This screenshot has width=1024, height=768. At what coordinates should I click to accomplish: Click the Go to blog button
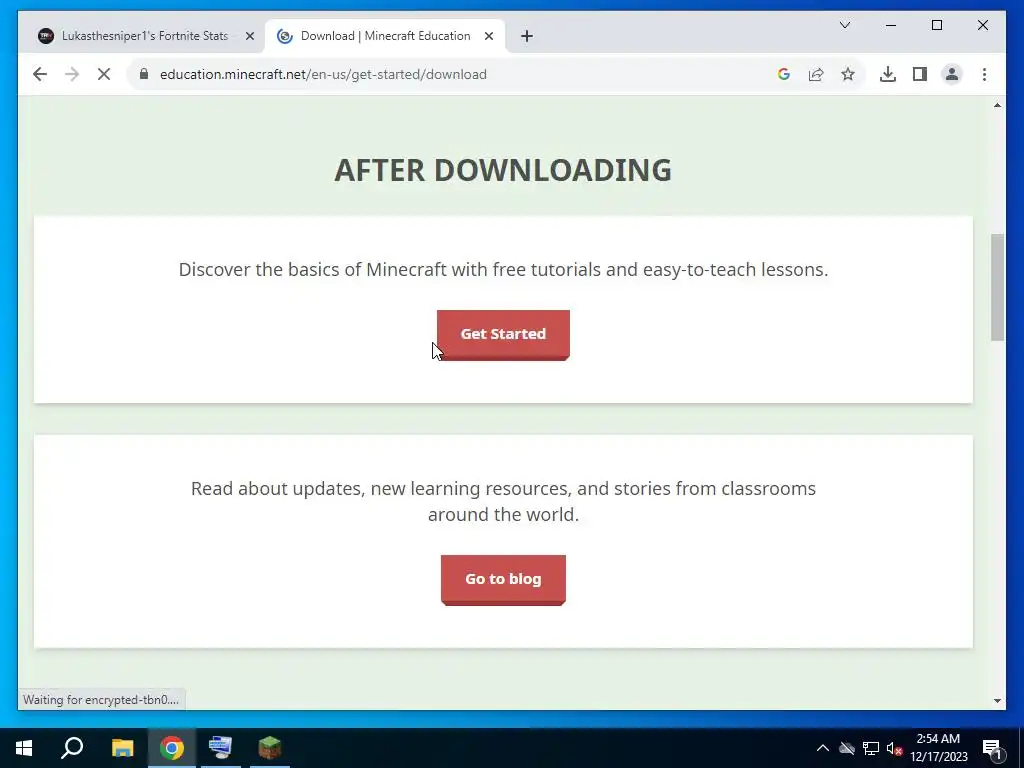tap(503, 580)
